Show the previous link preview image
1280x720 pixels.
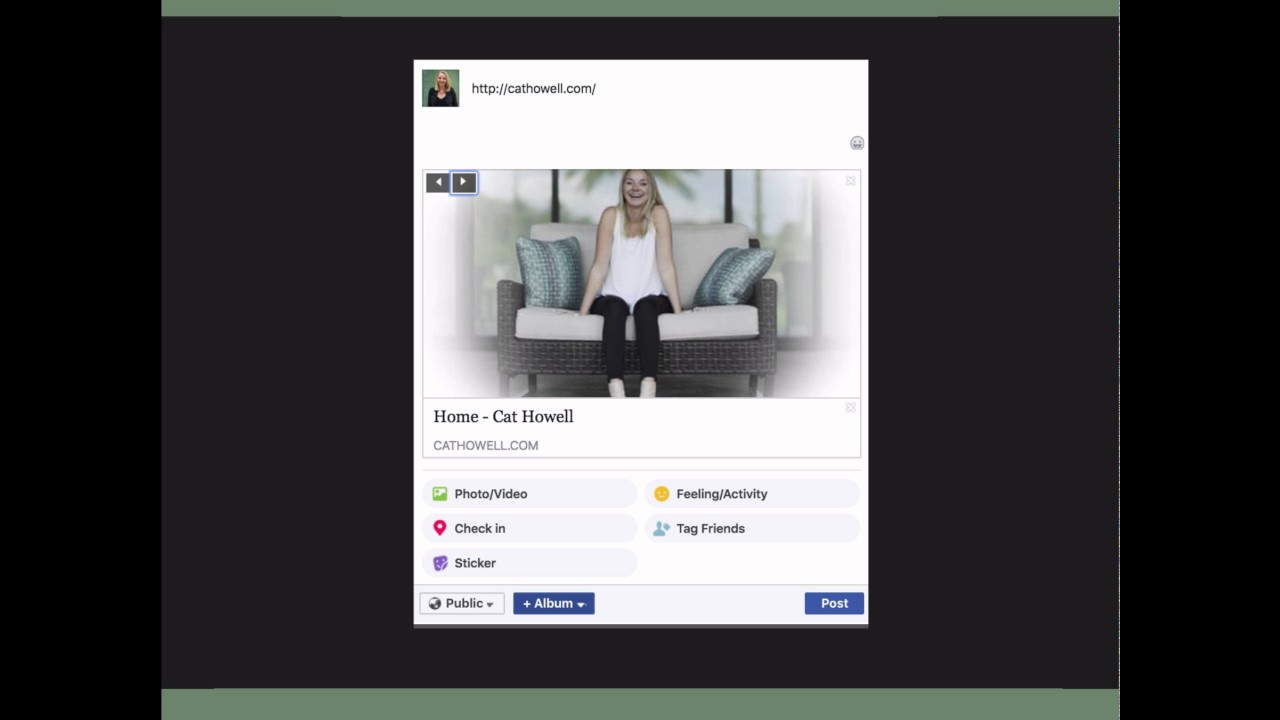pos(438,182)
